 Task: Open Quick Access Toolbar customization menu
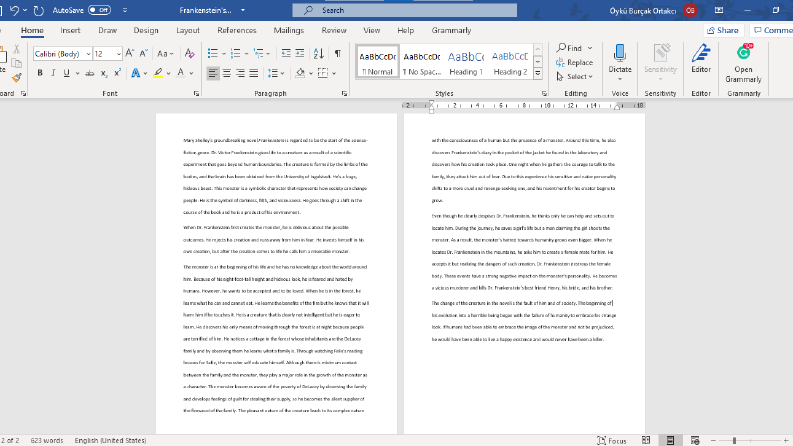pyautogui.click(x=125, y=10)
